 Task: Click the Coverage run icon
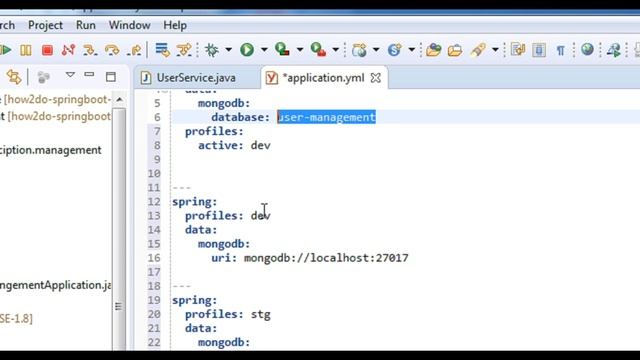282,50
